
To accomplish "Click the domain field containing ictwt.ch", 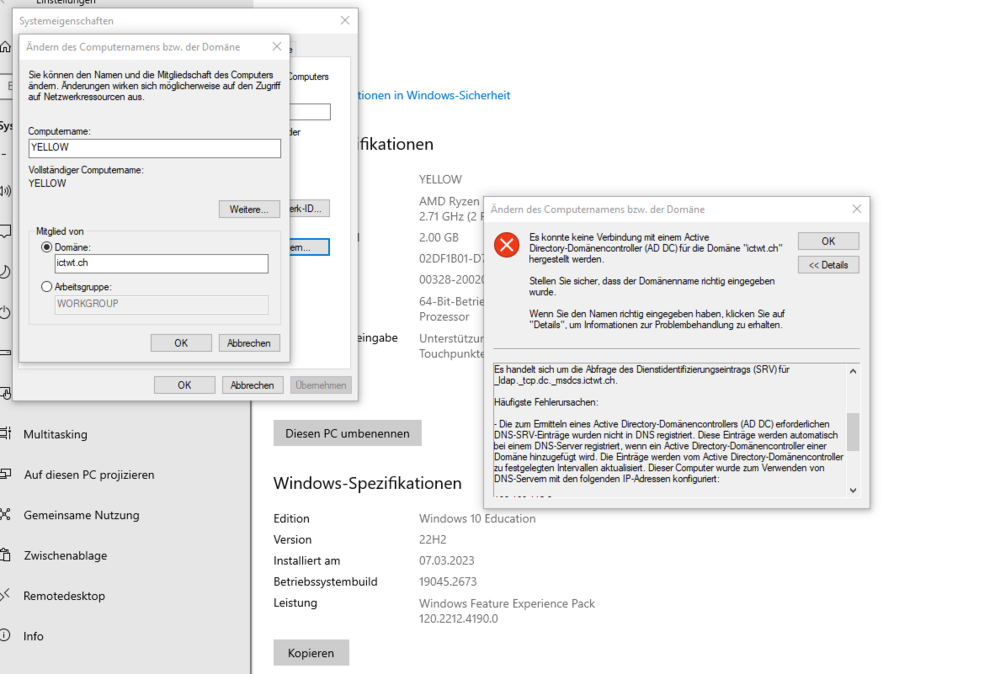I will 161,263.
